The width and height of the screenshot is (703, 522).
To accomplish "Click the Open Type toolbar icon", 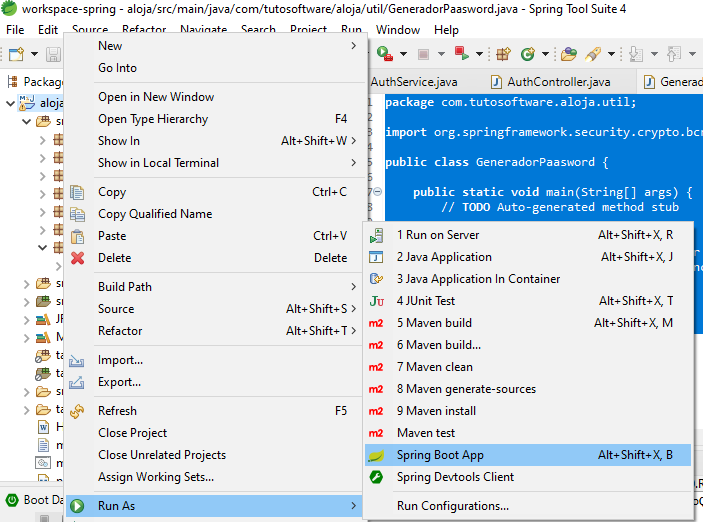I will tap(568, 54).
